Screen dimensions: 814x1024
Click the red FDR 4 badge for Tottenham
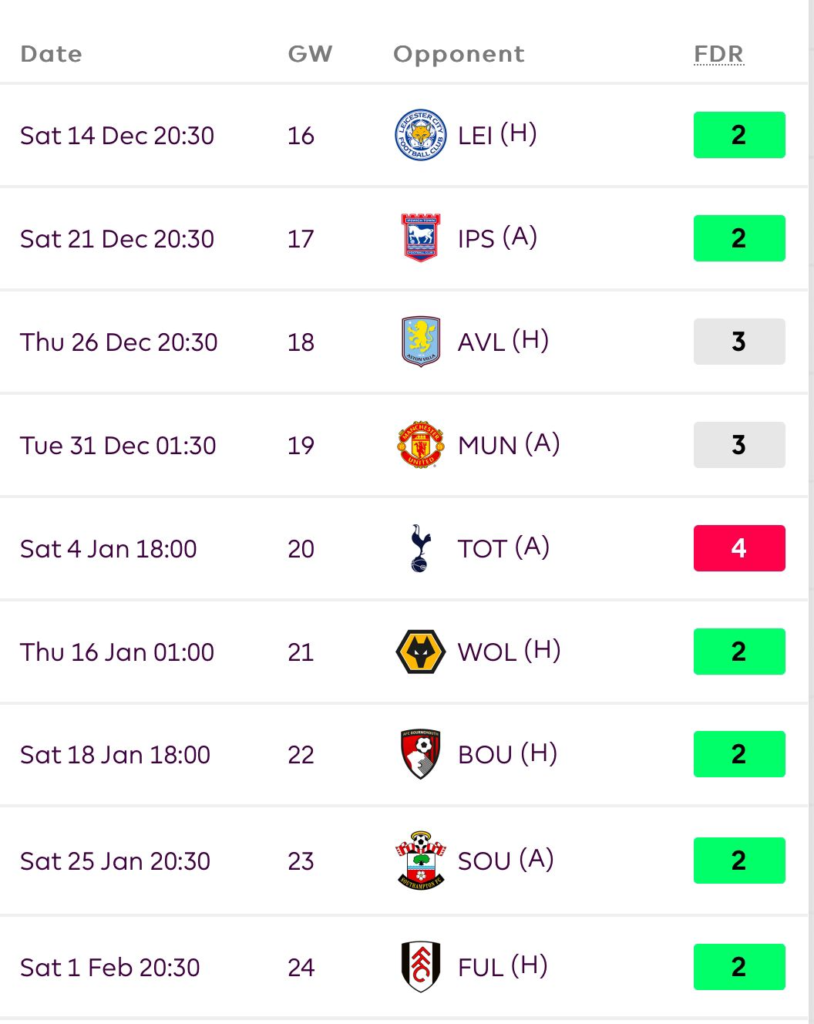pos(739,548)
